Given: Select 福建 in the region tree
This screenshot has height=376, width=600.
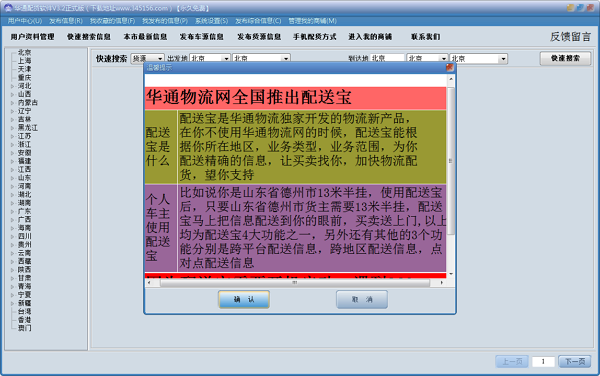Looking at the screenshot, I should (24, 161).
